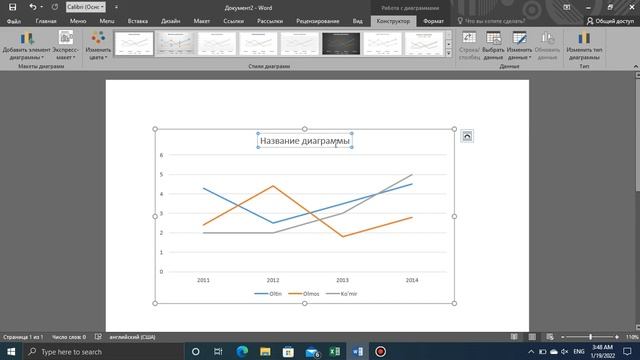Switch to Read Mode view icon

coord(514,337)
